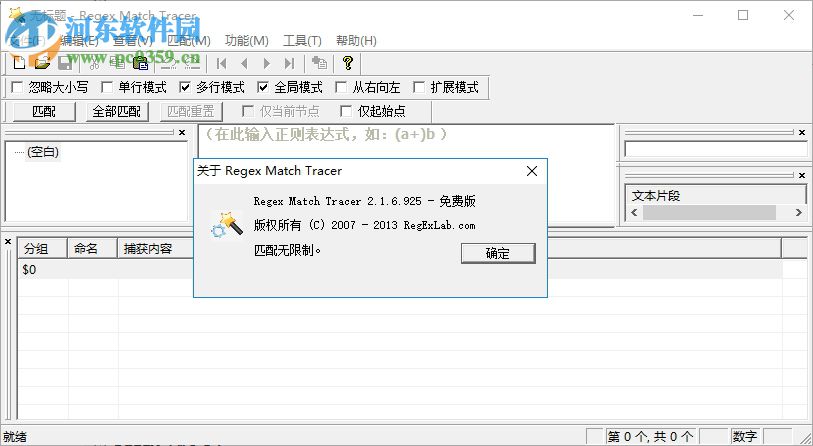The width and height of the screenshot is (813, 446).
Task: Open the 帮助(H) menu
Action: pos(356,40)
